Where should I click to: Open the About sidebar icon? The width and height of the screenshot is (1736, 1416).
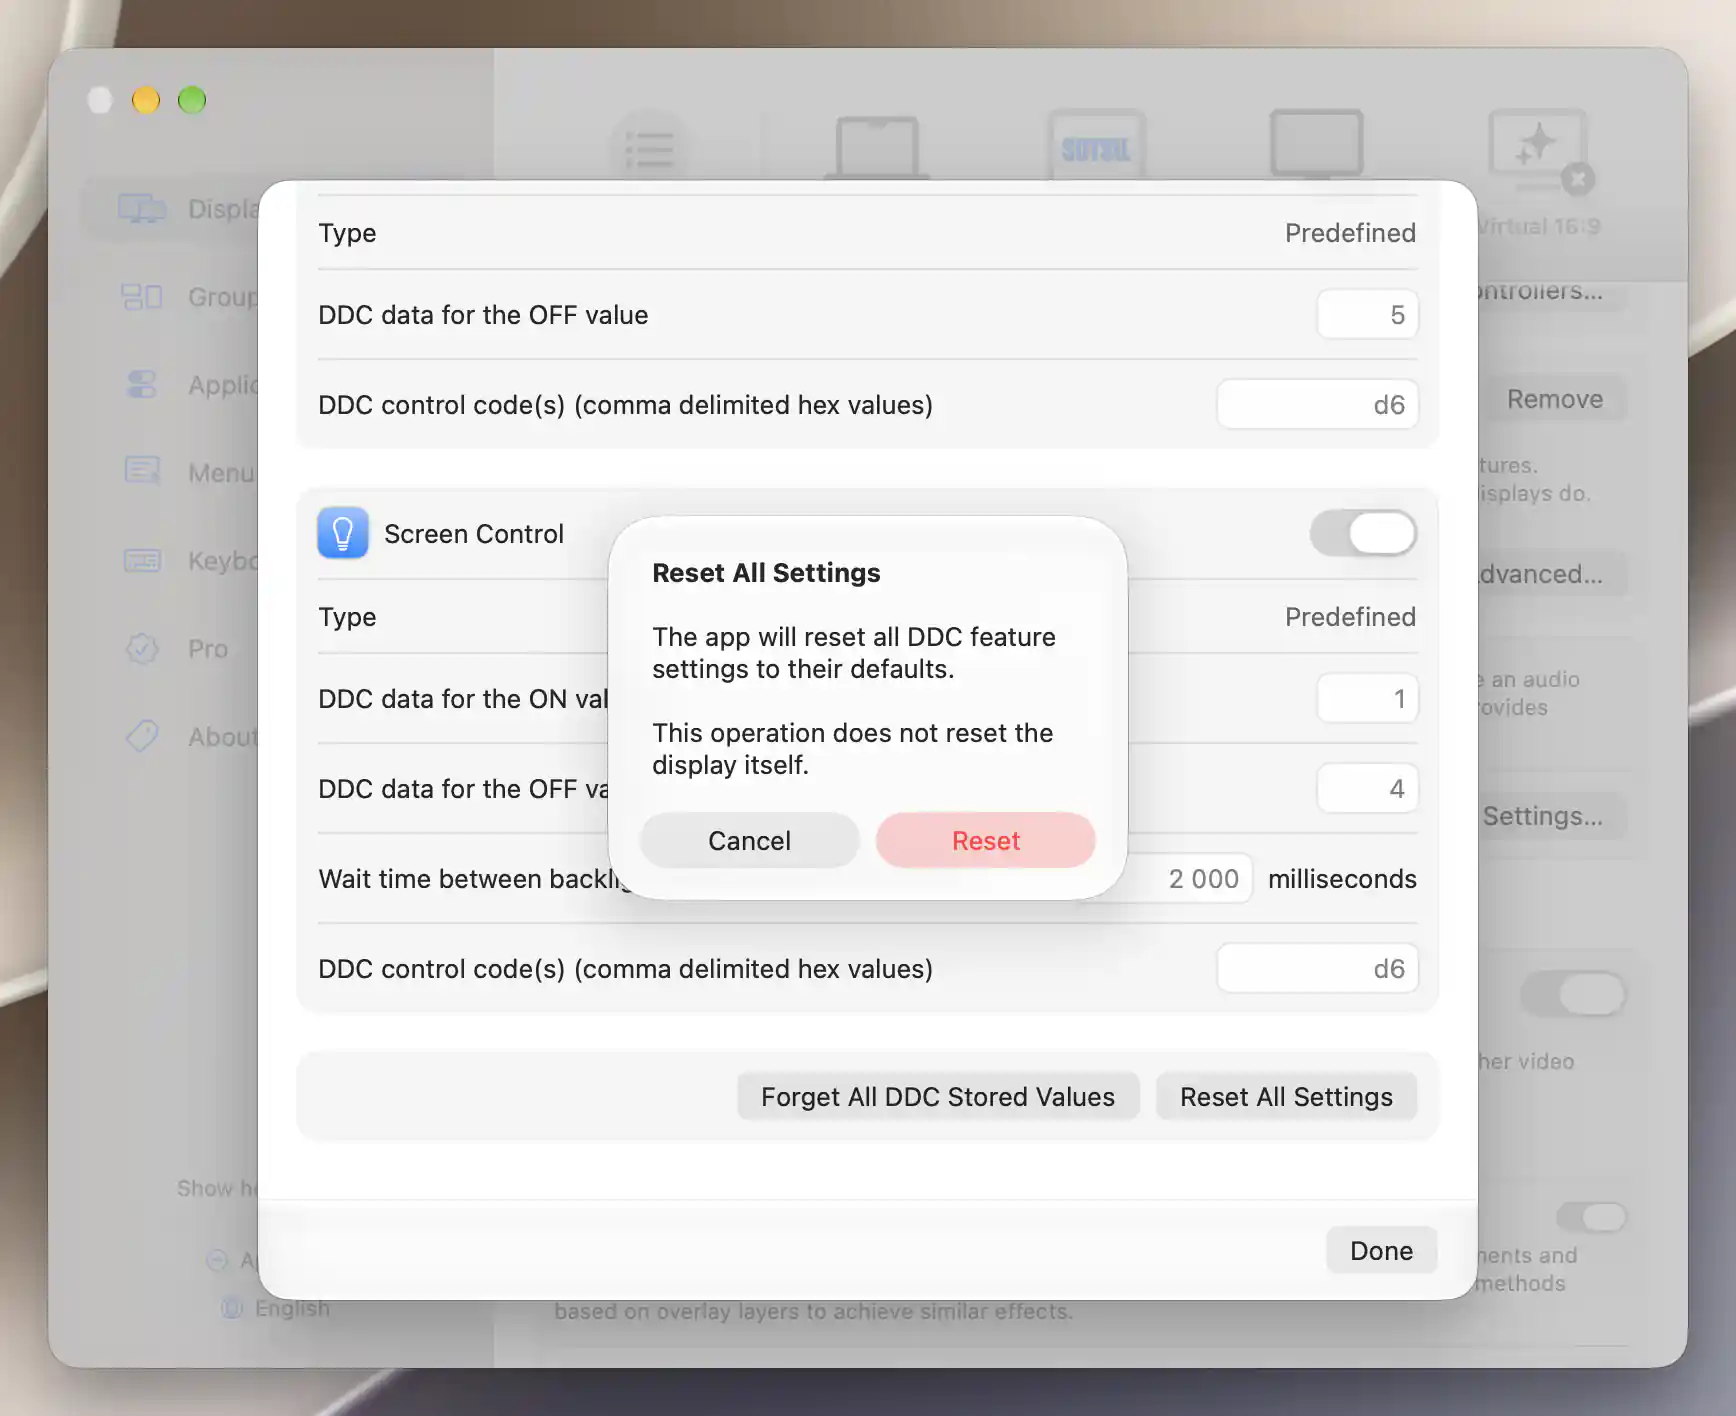[x=141, y=736]
